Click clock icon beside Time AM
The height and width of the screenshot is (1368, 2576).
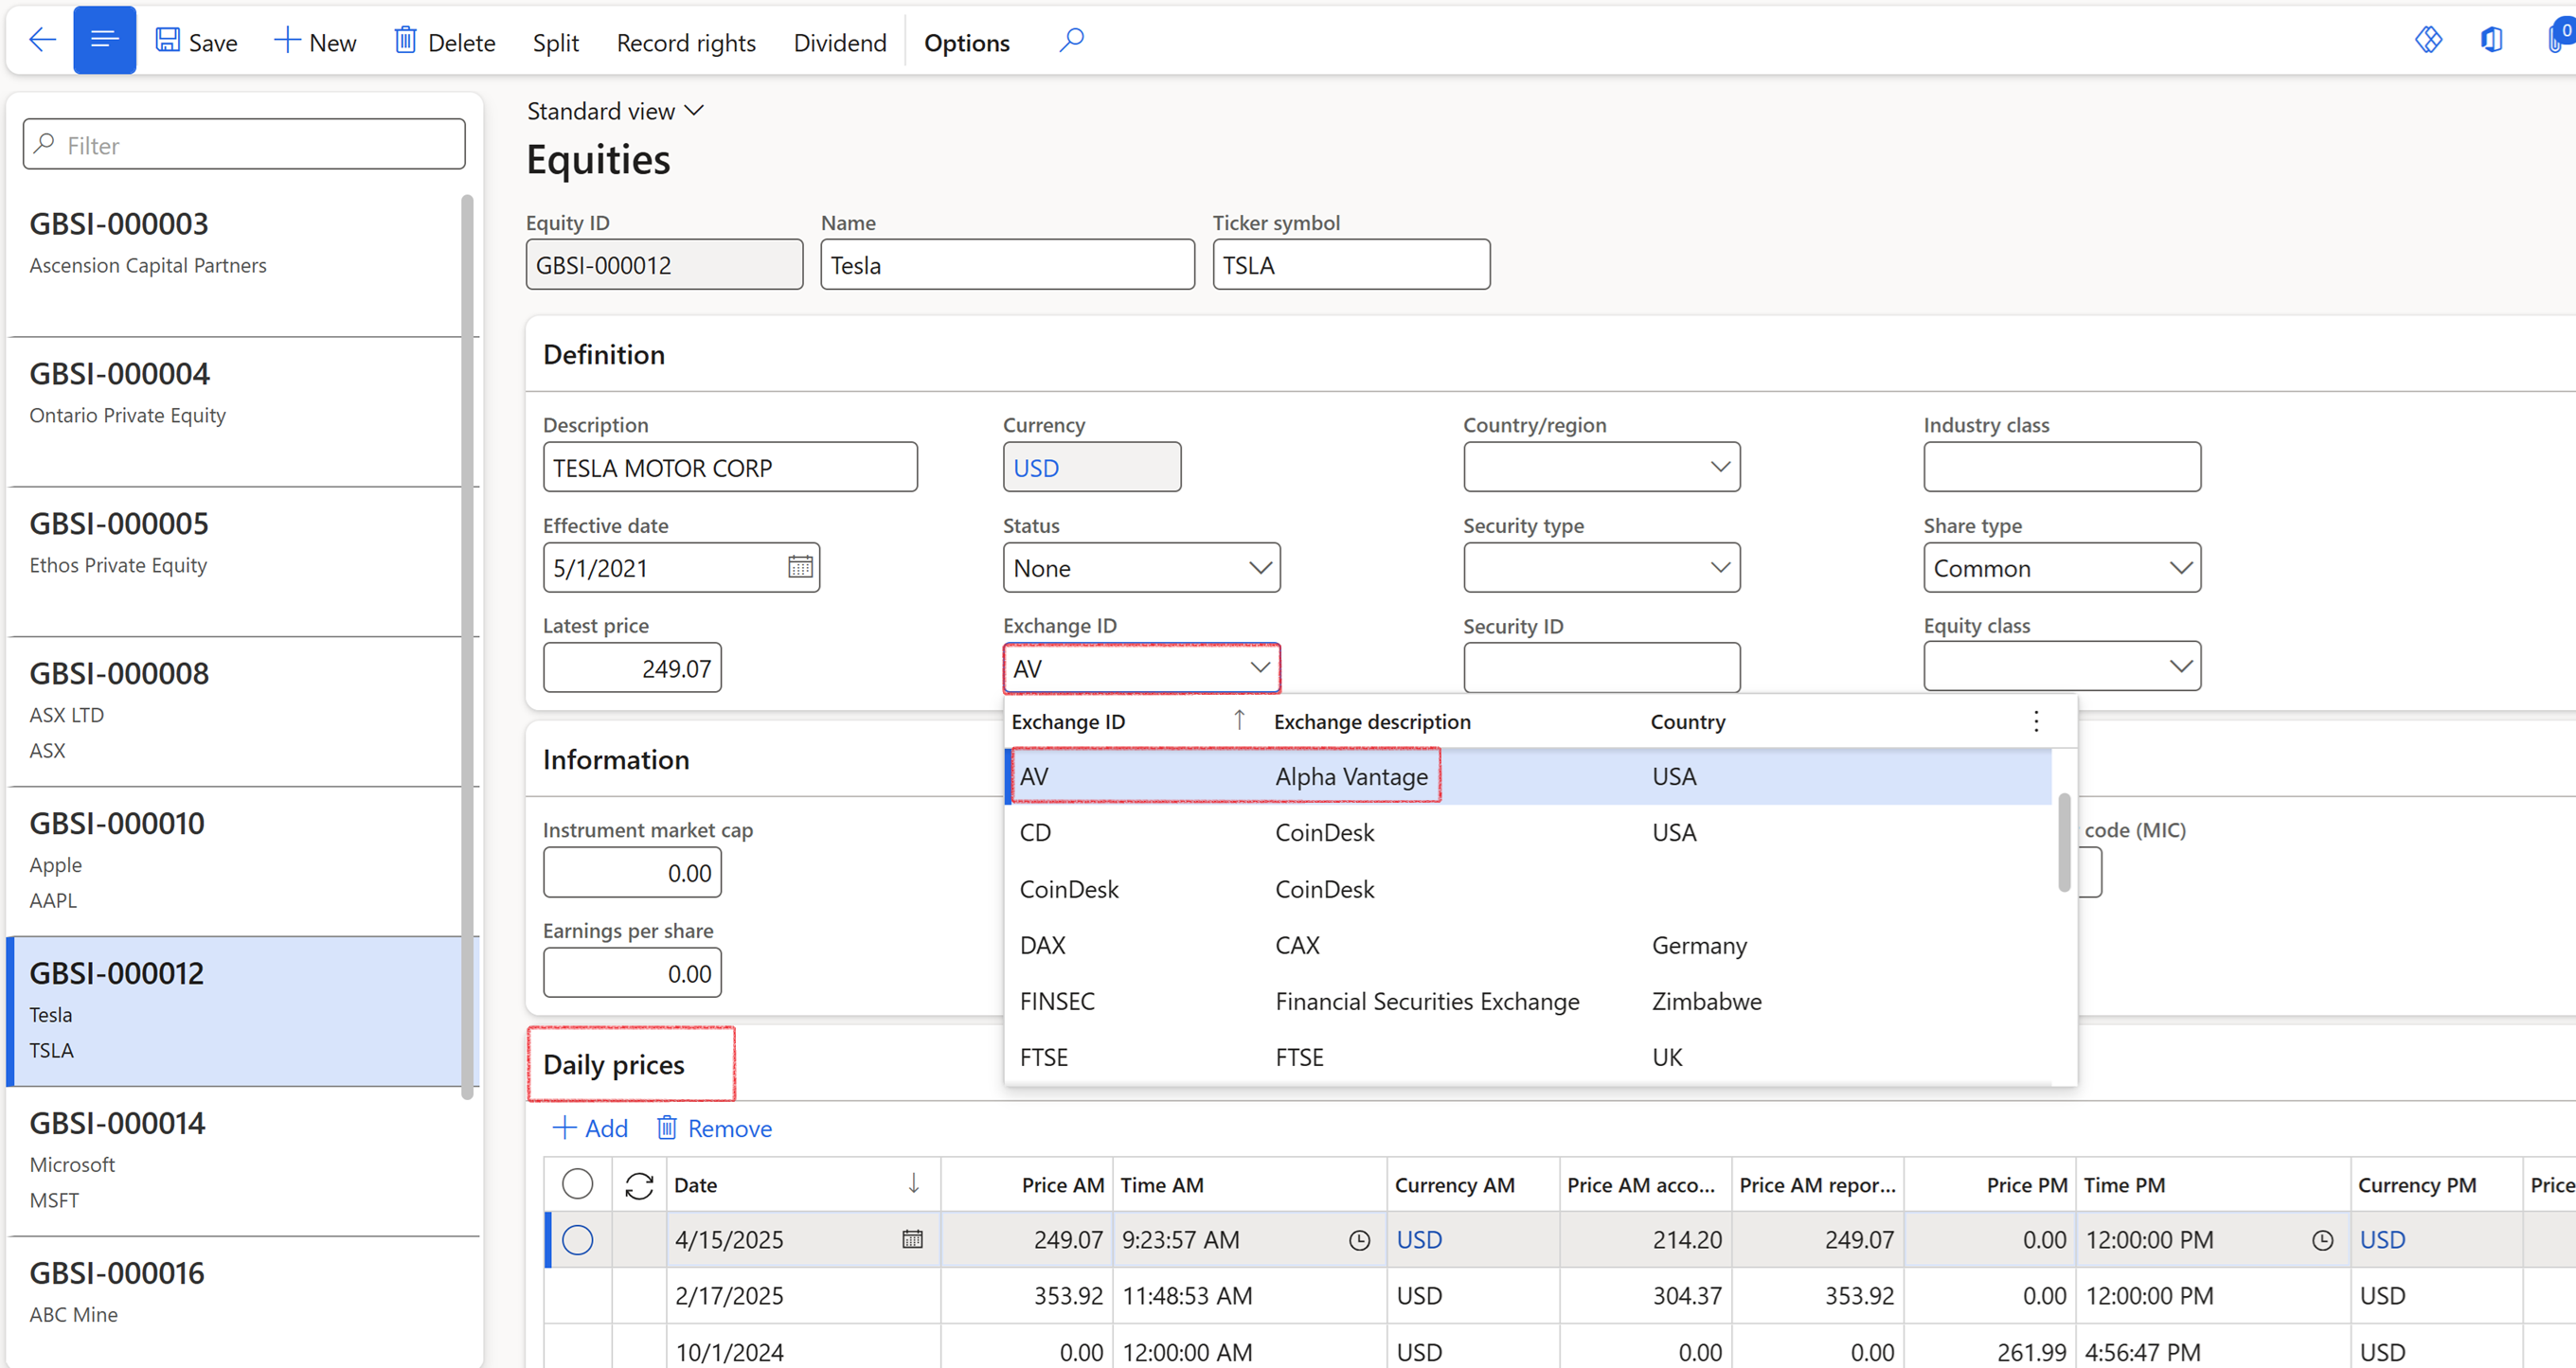[1359, 1240]
